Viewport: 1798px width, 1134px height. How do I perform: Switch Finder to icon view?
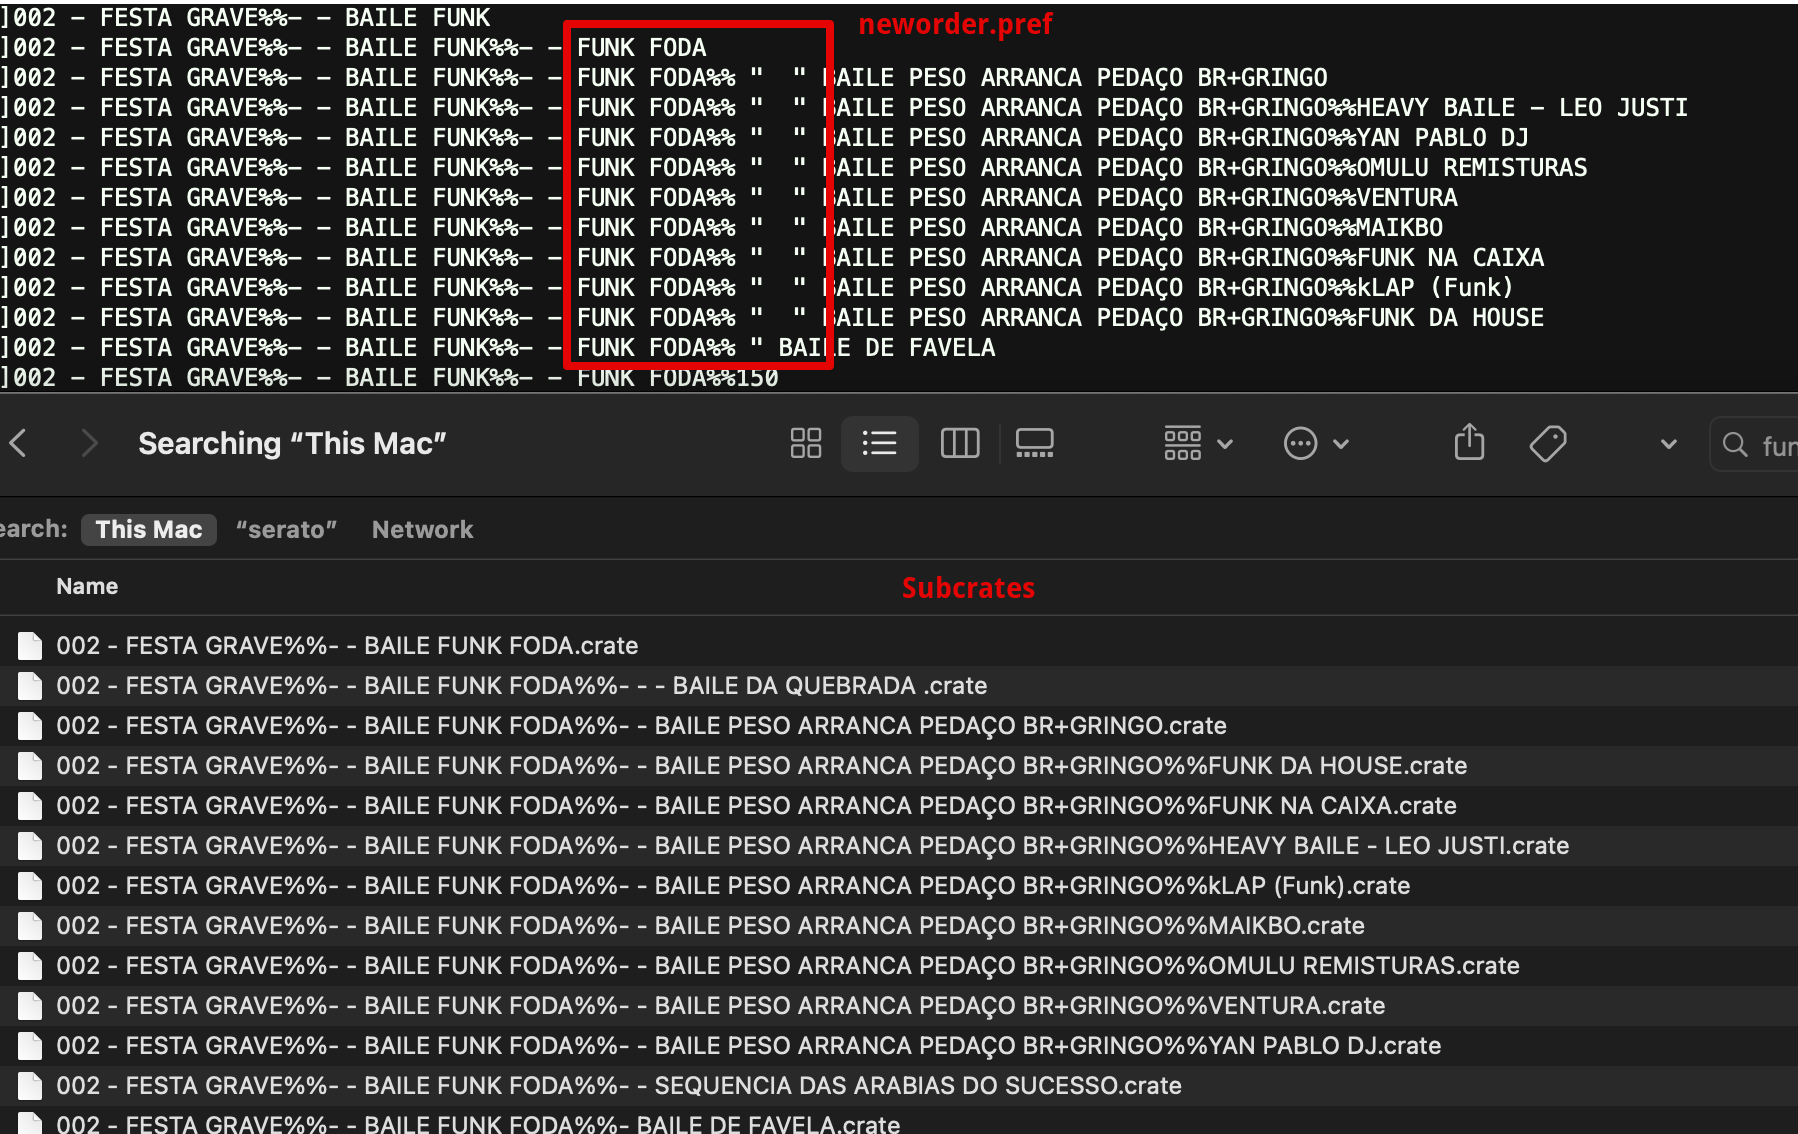(x=805, y=443)
